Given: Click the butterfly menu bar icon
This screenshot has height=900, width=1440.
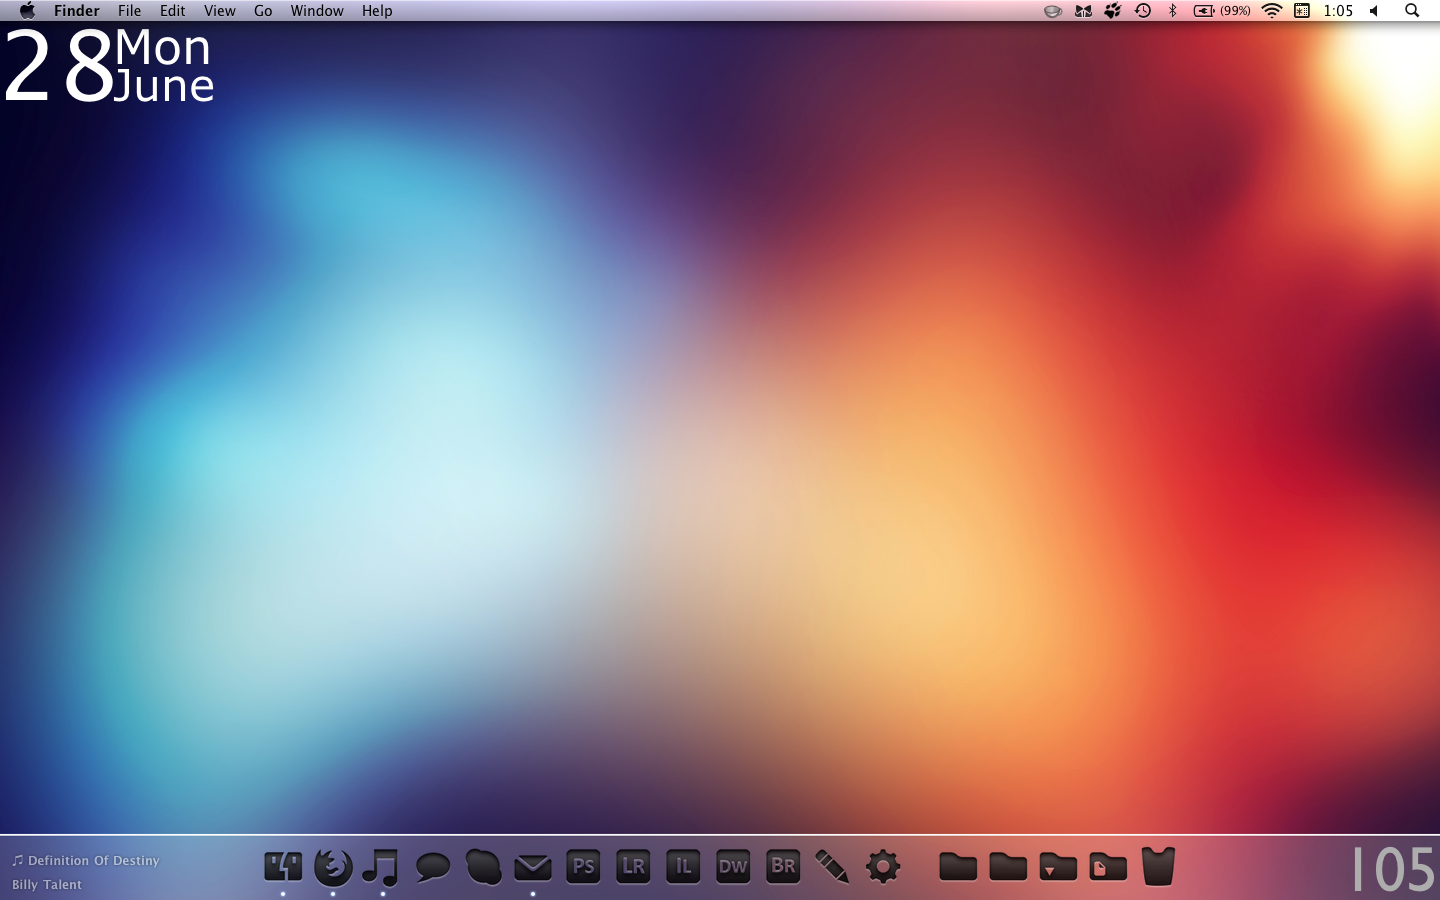Looking at the screenshot, I should click(1083, 11).
